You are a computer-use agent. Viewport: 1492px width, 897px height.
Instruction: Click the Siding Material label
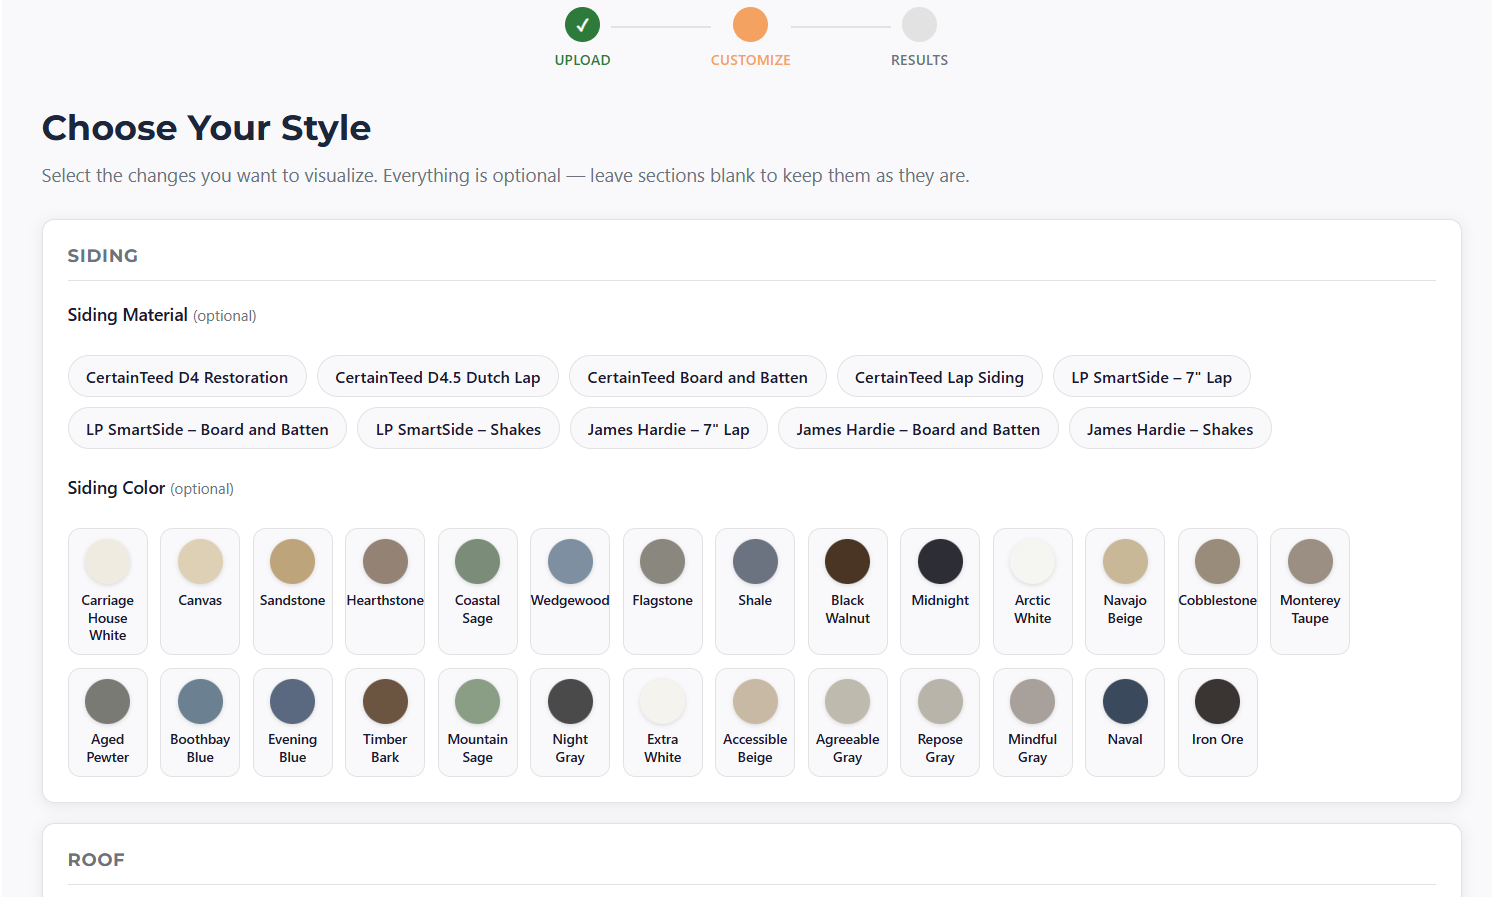click(x=128, y=315)
